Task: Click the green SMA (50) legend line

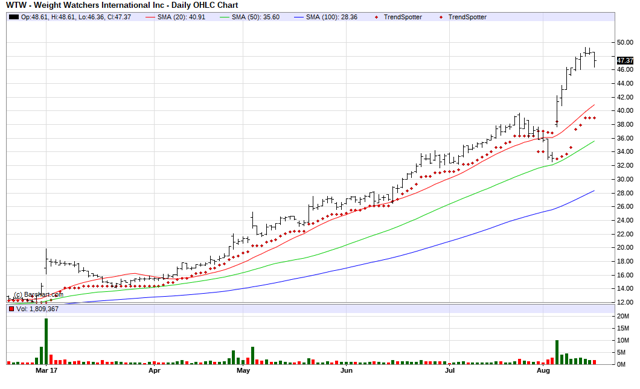Action: point(224,17)
